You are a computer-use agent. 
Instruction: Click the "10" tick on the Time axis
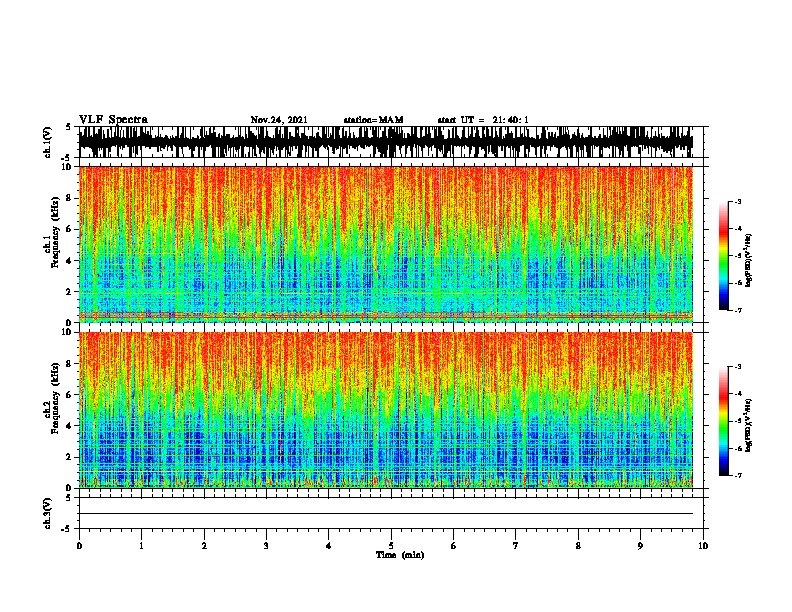tap(703, 546)
